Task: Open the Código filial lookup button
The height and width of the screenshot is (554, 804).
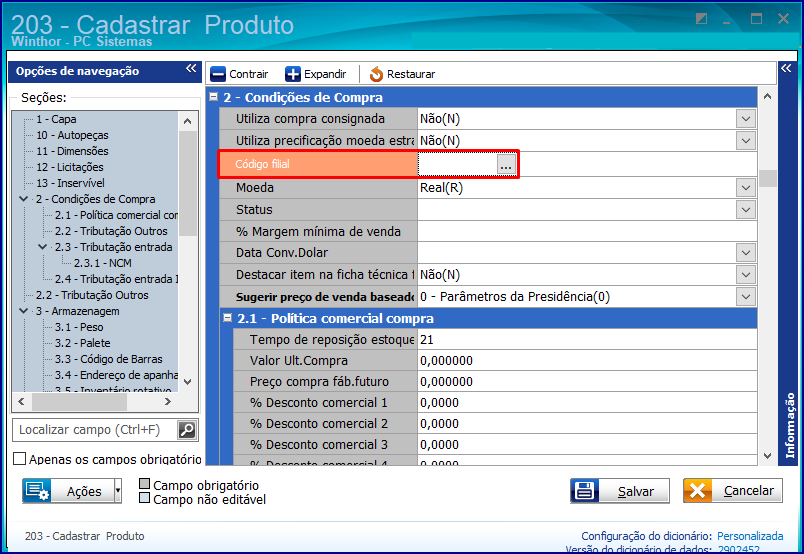Action: (506, 164)
